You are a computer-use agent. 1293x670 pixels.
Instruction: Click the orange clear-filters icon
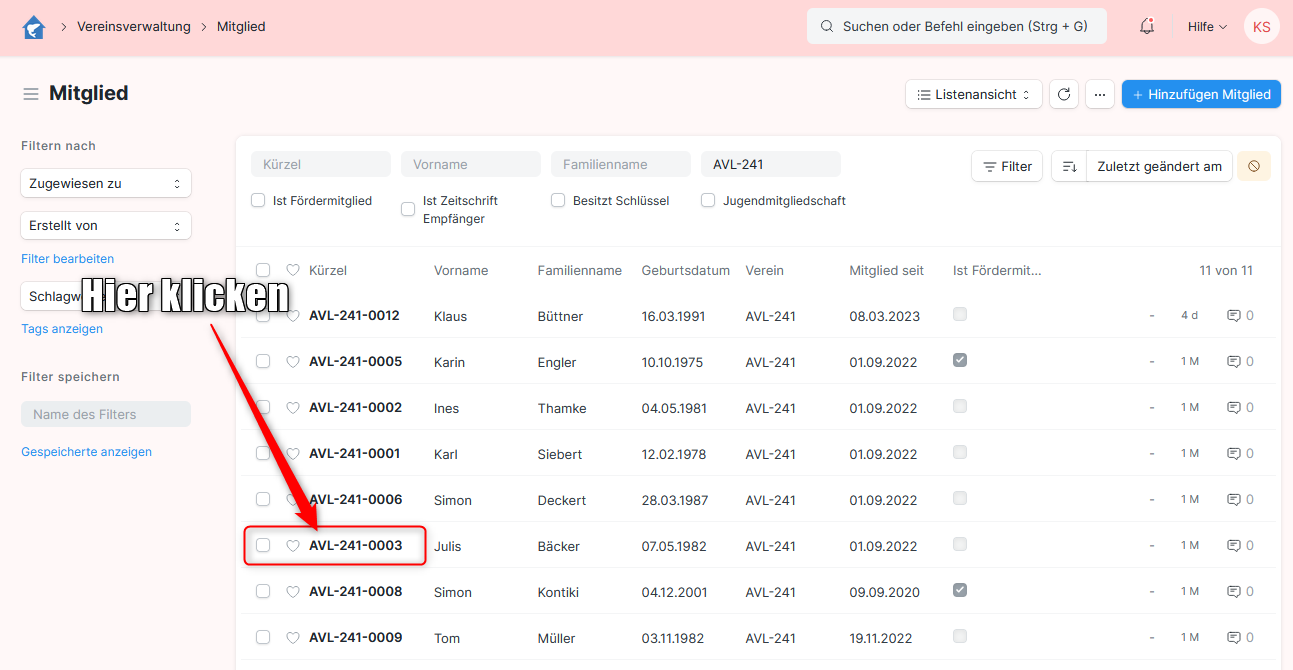[1254, 167]
